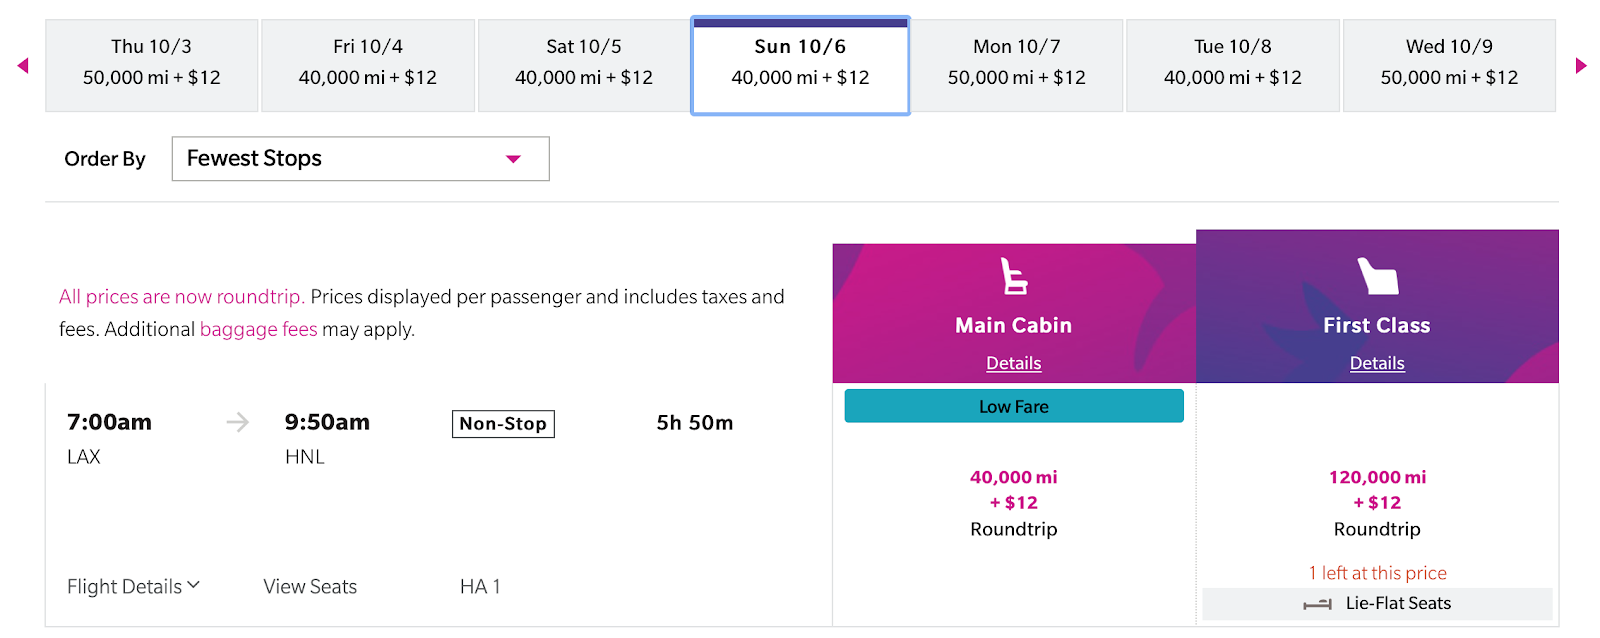
Task: Open Main Cabin Details link
Action: click(1014, 363)
